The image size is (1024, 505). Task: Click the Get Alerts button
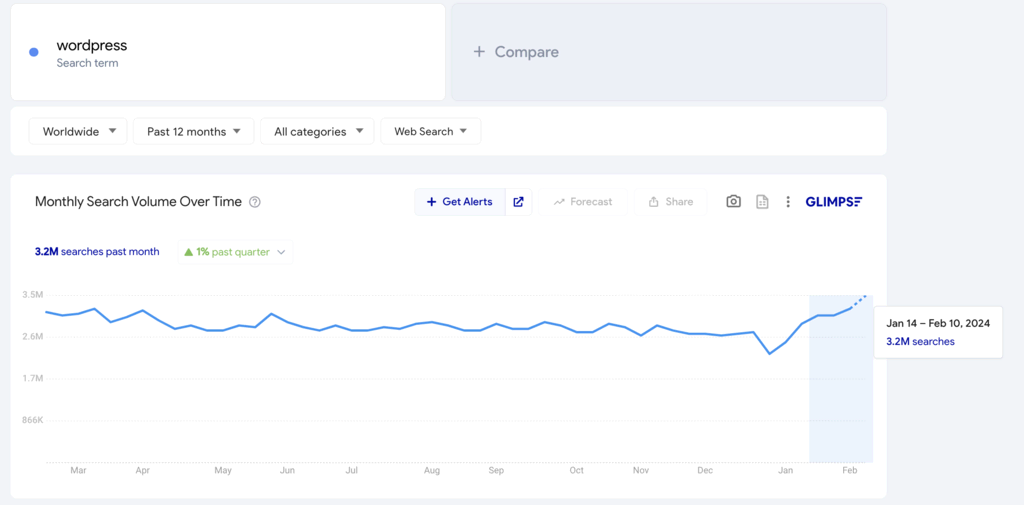(460, 202)
